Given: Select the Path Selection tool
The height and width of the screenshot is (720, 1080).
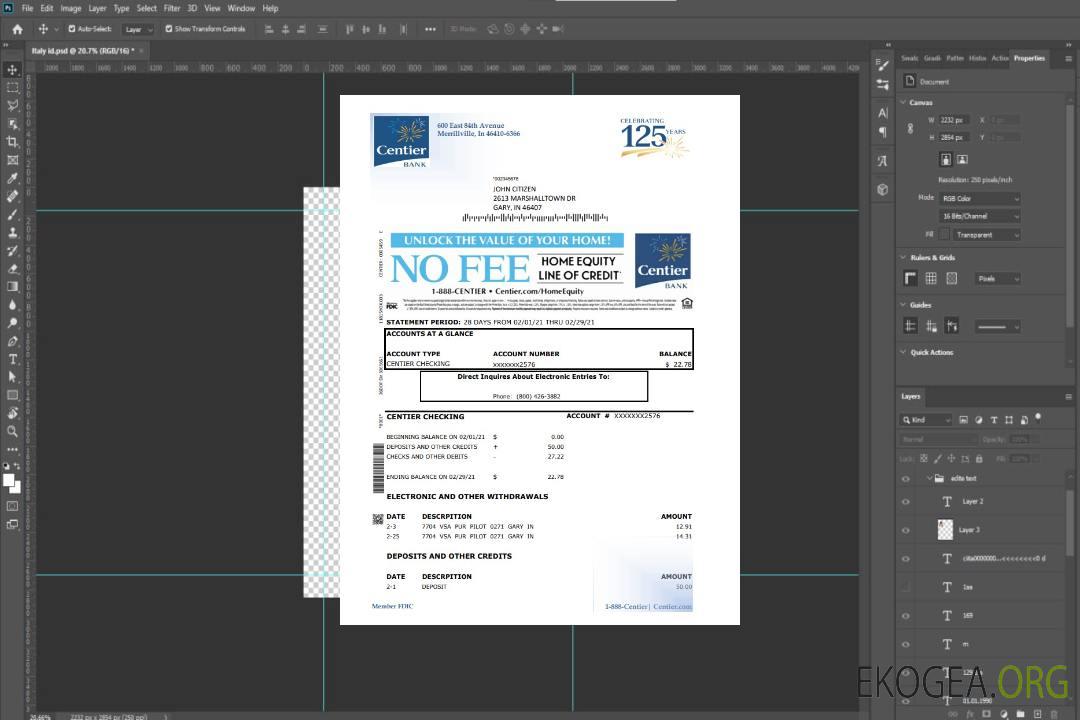Looking at the screenshot, I should click(x=12, y=377).
